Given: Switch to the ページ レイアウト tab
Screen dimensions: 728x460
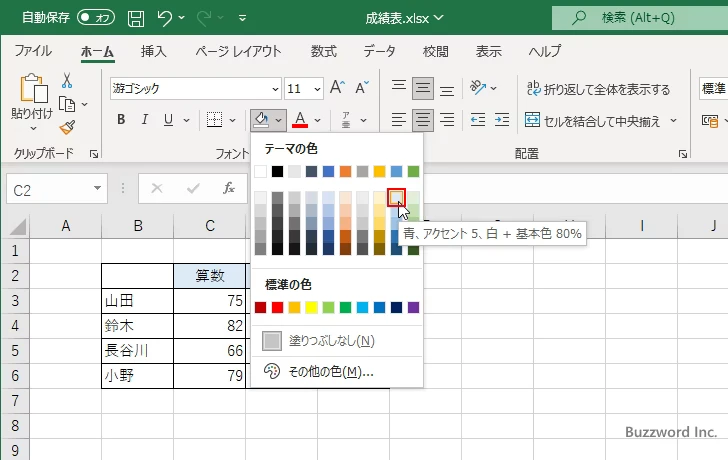Looking at the screenshot, I should click(238, 51).
